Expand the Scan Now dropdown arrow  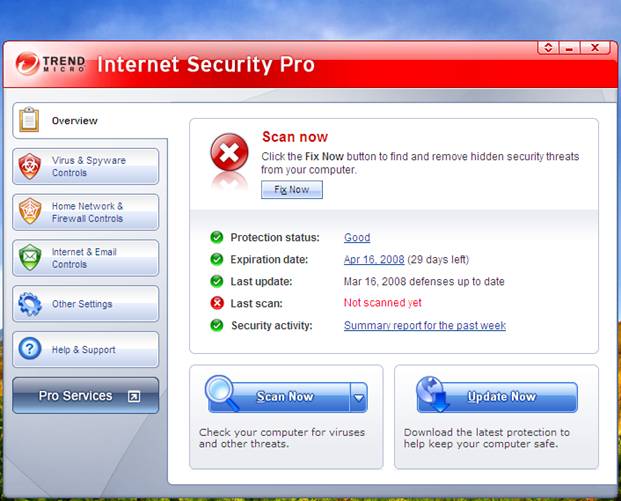(x=358, y=398)
